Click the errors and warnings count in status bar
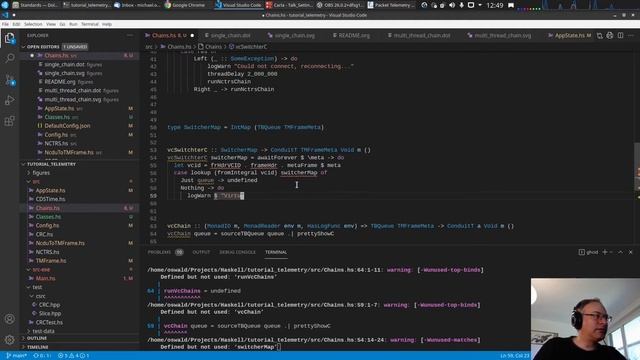This screenshot has height=360, width=640. click(x=73, y=356)
